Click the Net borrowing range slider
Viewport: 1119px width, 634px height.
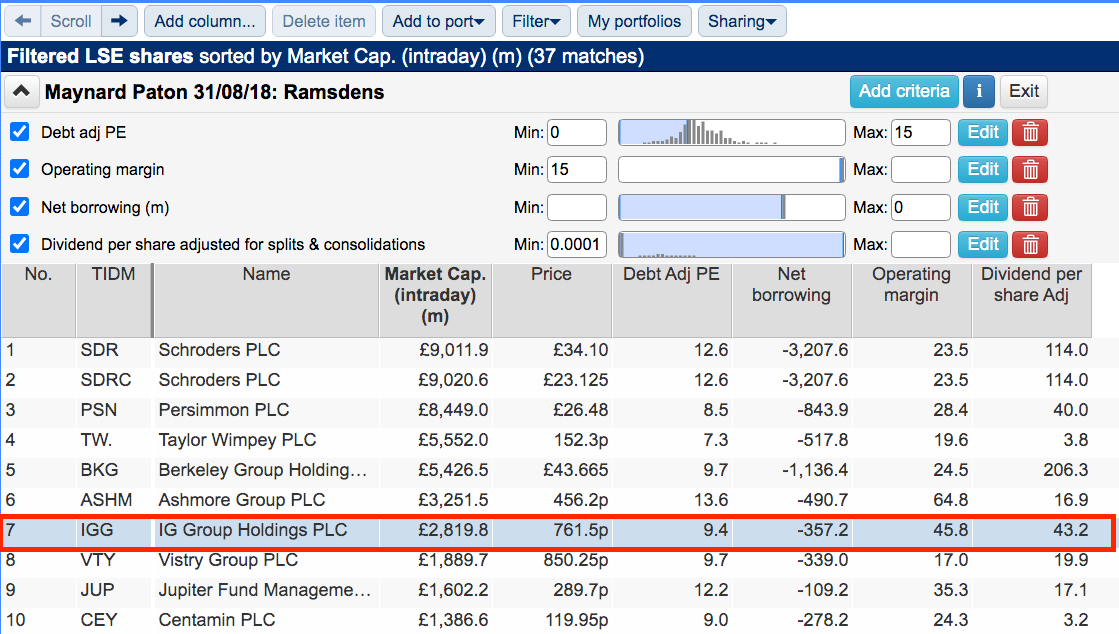point(731,208)
